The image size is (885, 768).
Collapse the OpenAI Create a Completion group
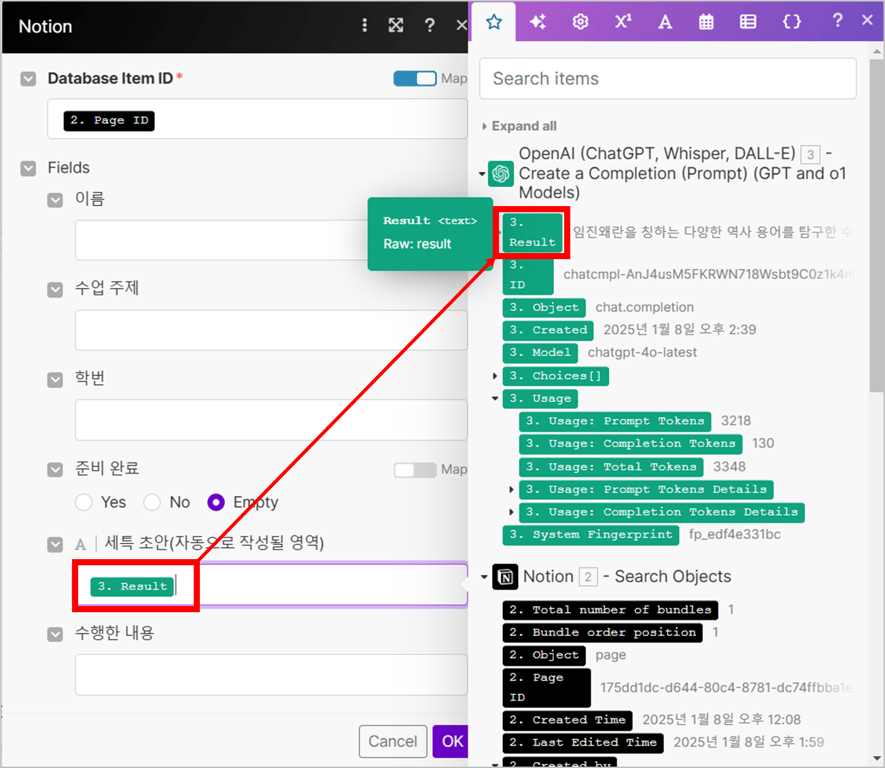pos(481,173)
